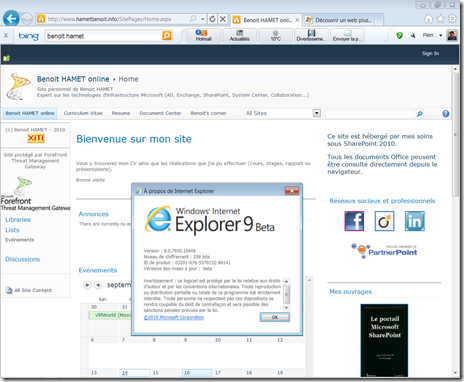Click OK in the À propos de Internet Explorer dialog
Screen dimensions: 464x382
tap(275, 317)
